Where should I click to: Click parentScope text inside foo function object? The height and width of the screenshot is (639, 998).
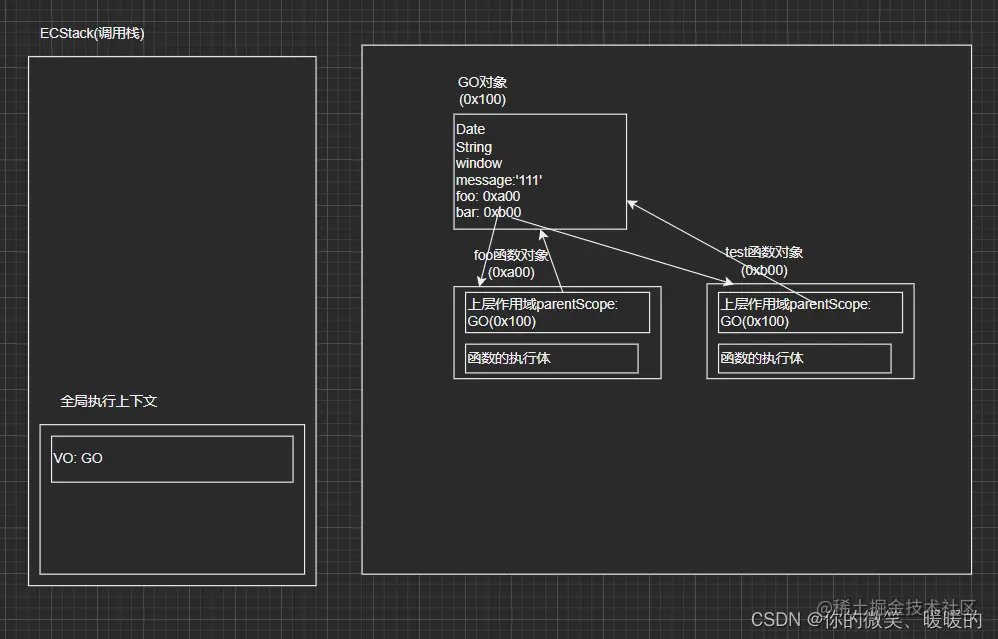[542, 312]
